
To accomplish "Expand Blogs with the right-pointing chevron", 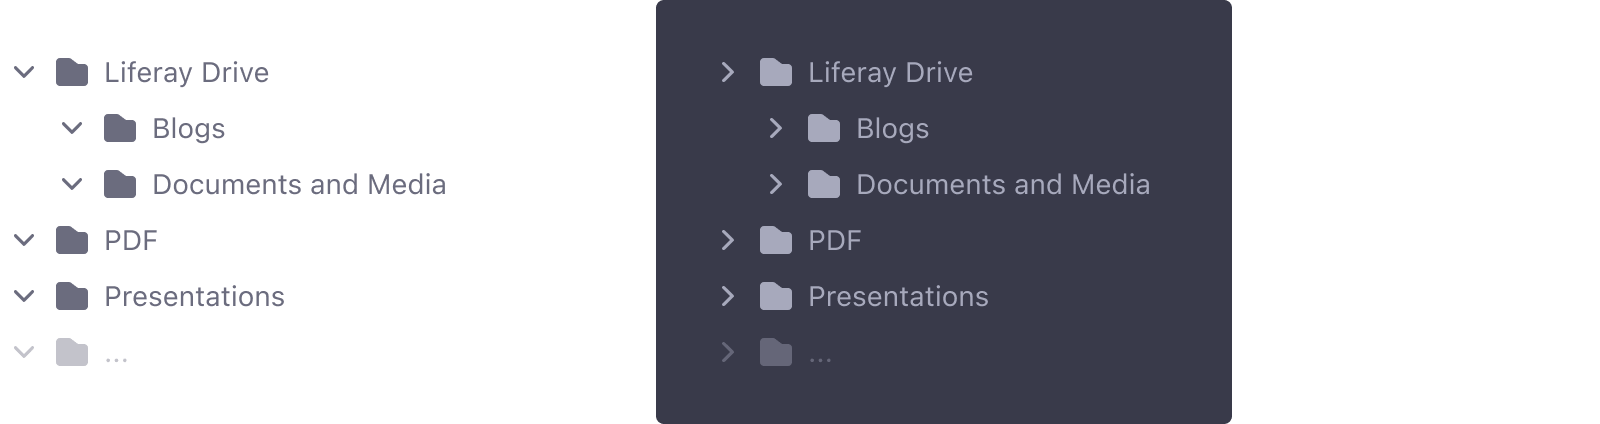I will pos(776,128).
